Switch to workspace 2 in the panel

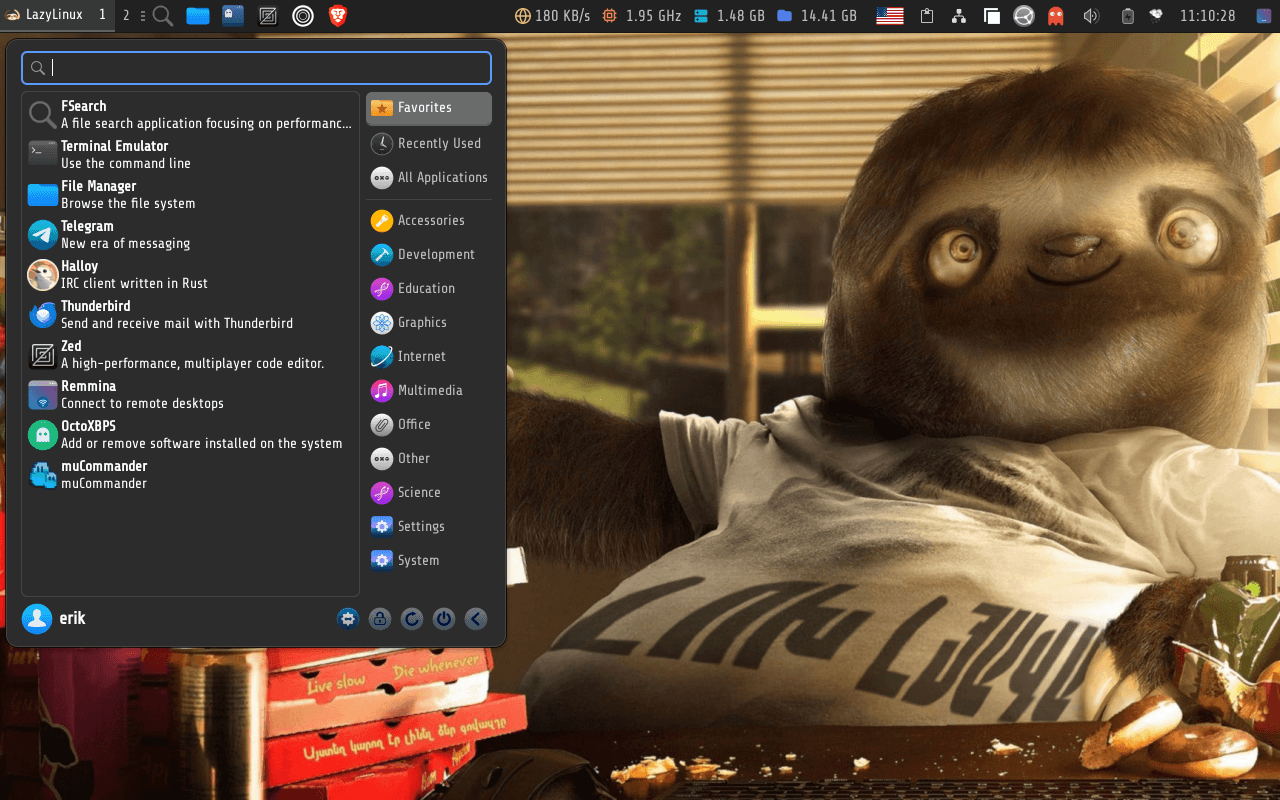tap(126, 16)
